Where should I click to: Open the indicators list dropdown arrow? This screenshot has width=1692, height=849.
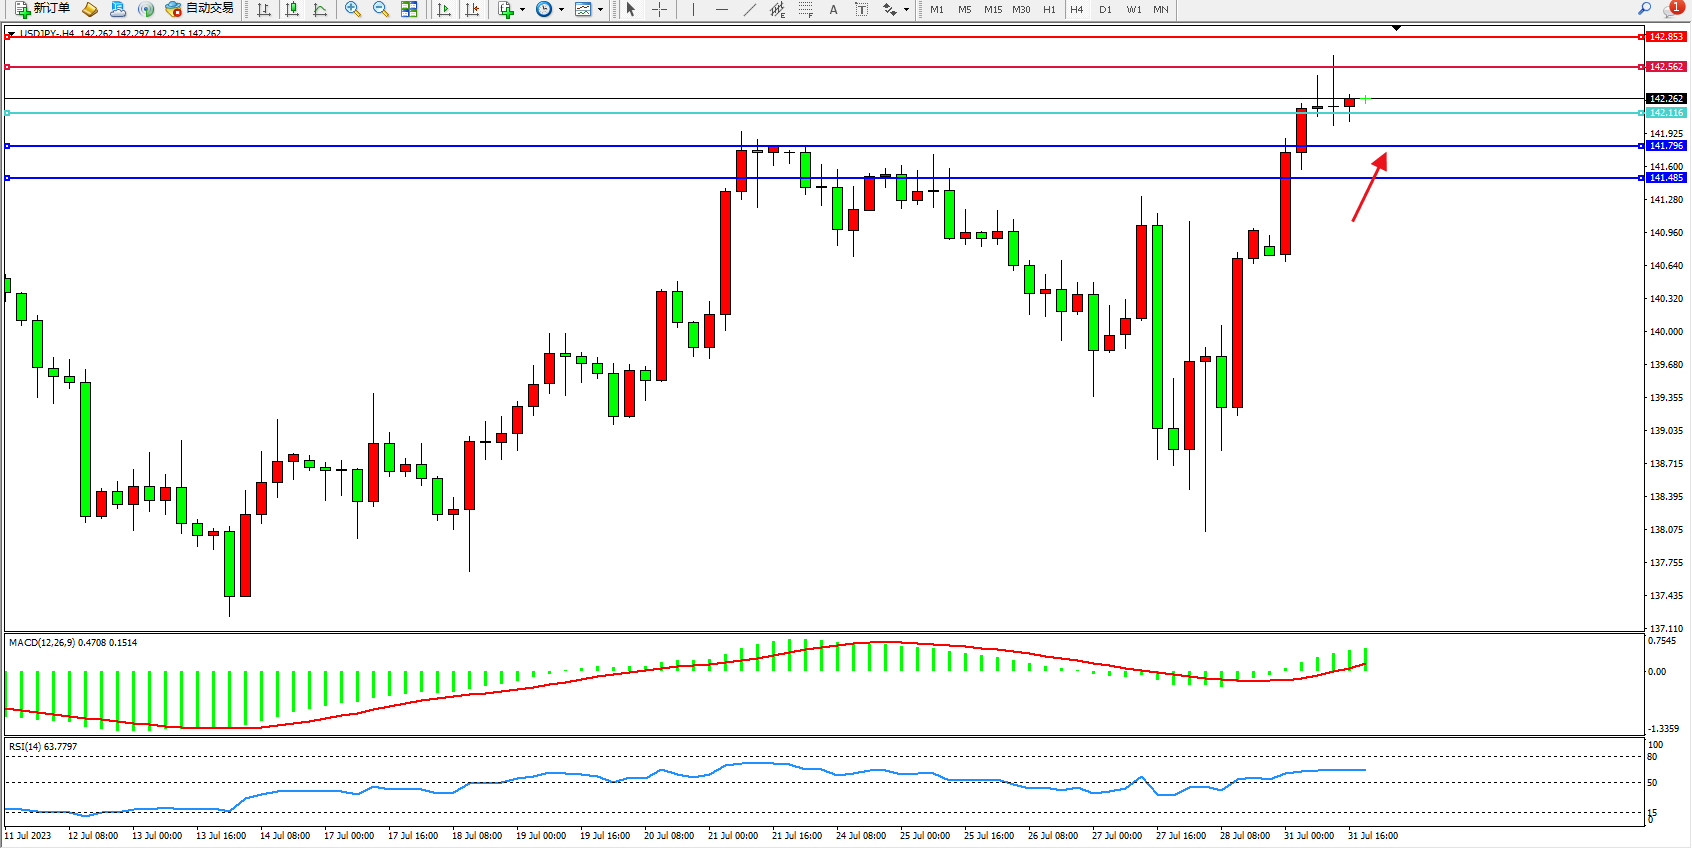point(522,9)
